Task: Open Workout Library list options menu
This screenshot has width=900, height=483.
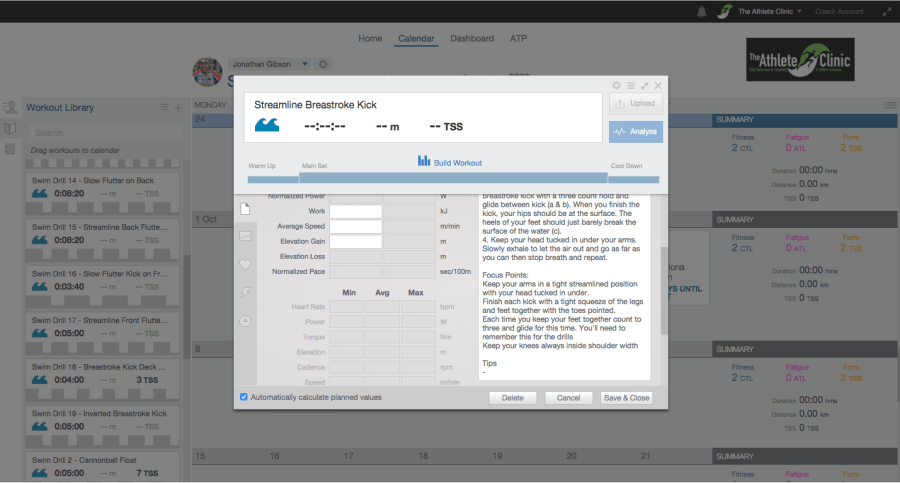Action: (x=165, y=107)
